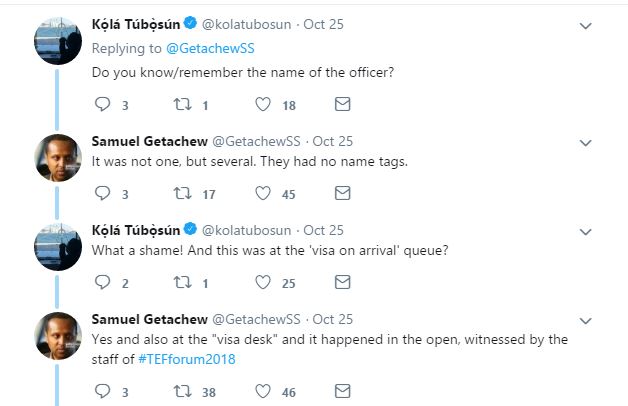Reply to the 'visa desk' tweet
The width and height of the screenshot is (628, 406).
click(x=101, y=392)
